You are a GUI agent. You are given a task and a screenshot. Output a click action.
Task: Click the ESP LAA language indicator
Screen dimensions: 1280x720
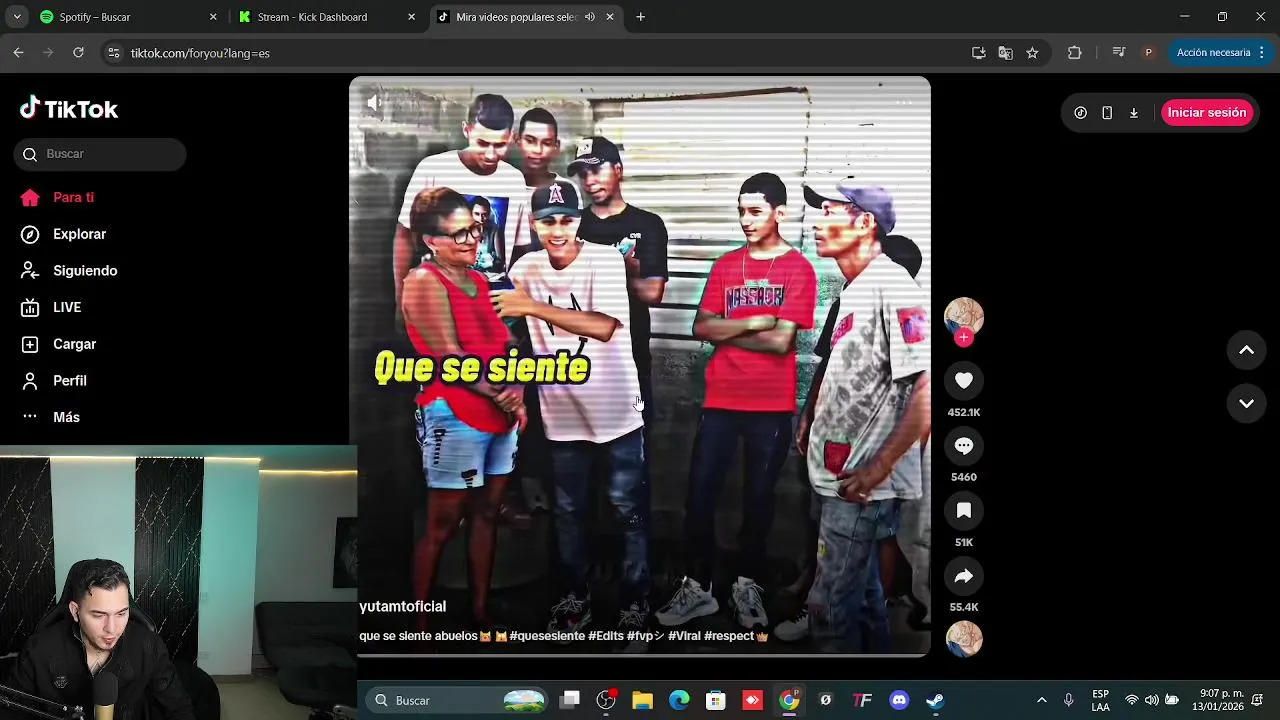(x=1100, y=701)
